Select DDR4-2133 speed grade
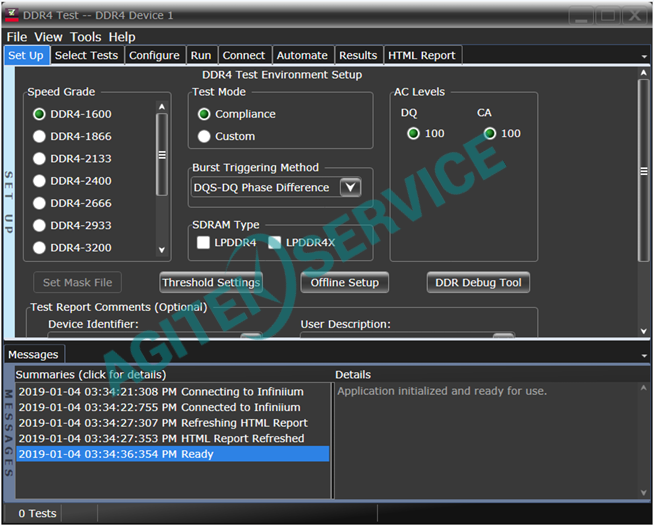 click(x=39, y=158)
